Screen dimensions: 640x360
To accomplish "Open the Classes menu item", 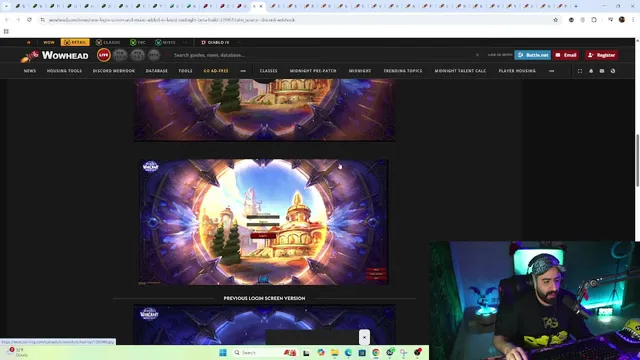I will pos(269,71).
